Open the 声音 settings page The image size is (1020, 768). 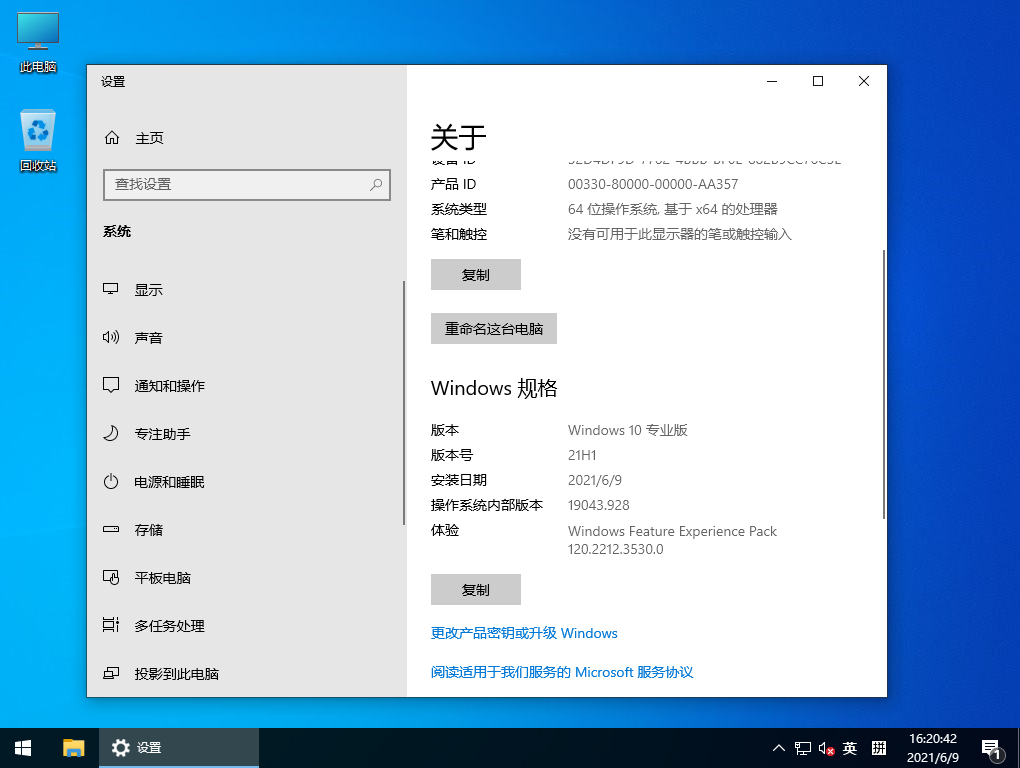point(245,338)
